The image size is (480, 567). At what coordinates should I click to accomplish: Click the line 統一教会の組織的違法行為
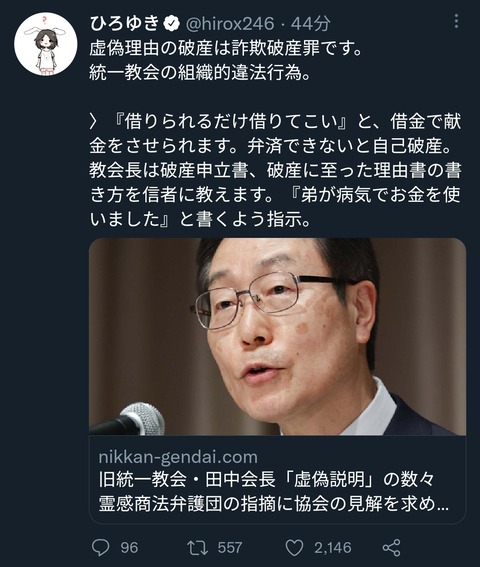pyautogui.click(x=200, y=74)
